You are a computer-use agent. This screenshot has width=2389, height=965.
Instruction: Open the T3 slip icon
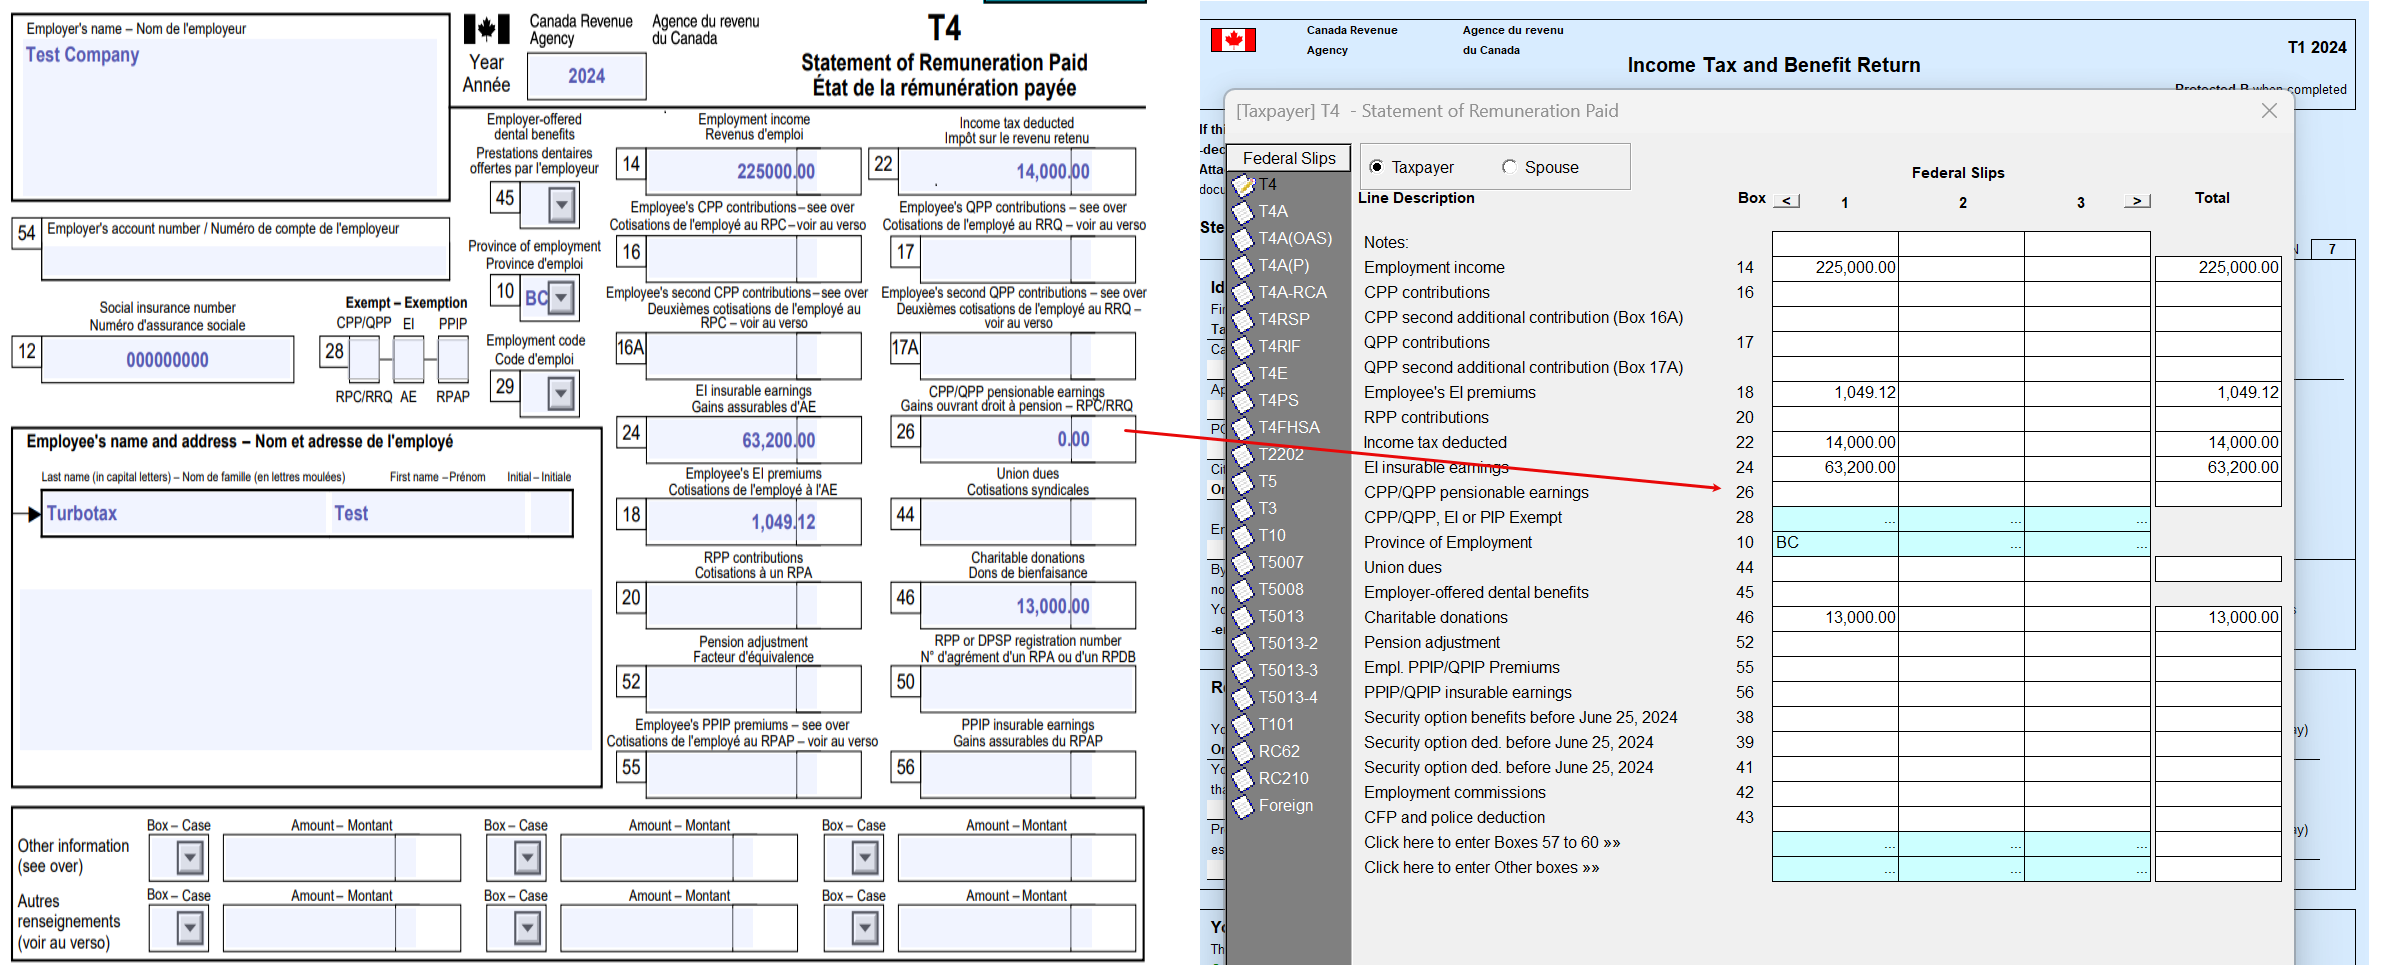point(1243,509)
